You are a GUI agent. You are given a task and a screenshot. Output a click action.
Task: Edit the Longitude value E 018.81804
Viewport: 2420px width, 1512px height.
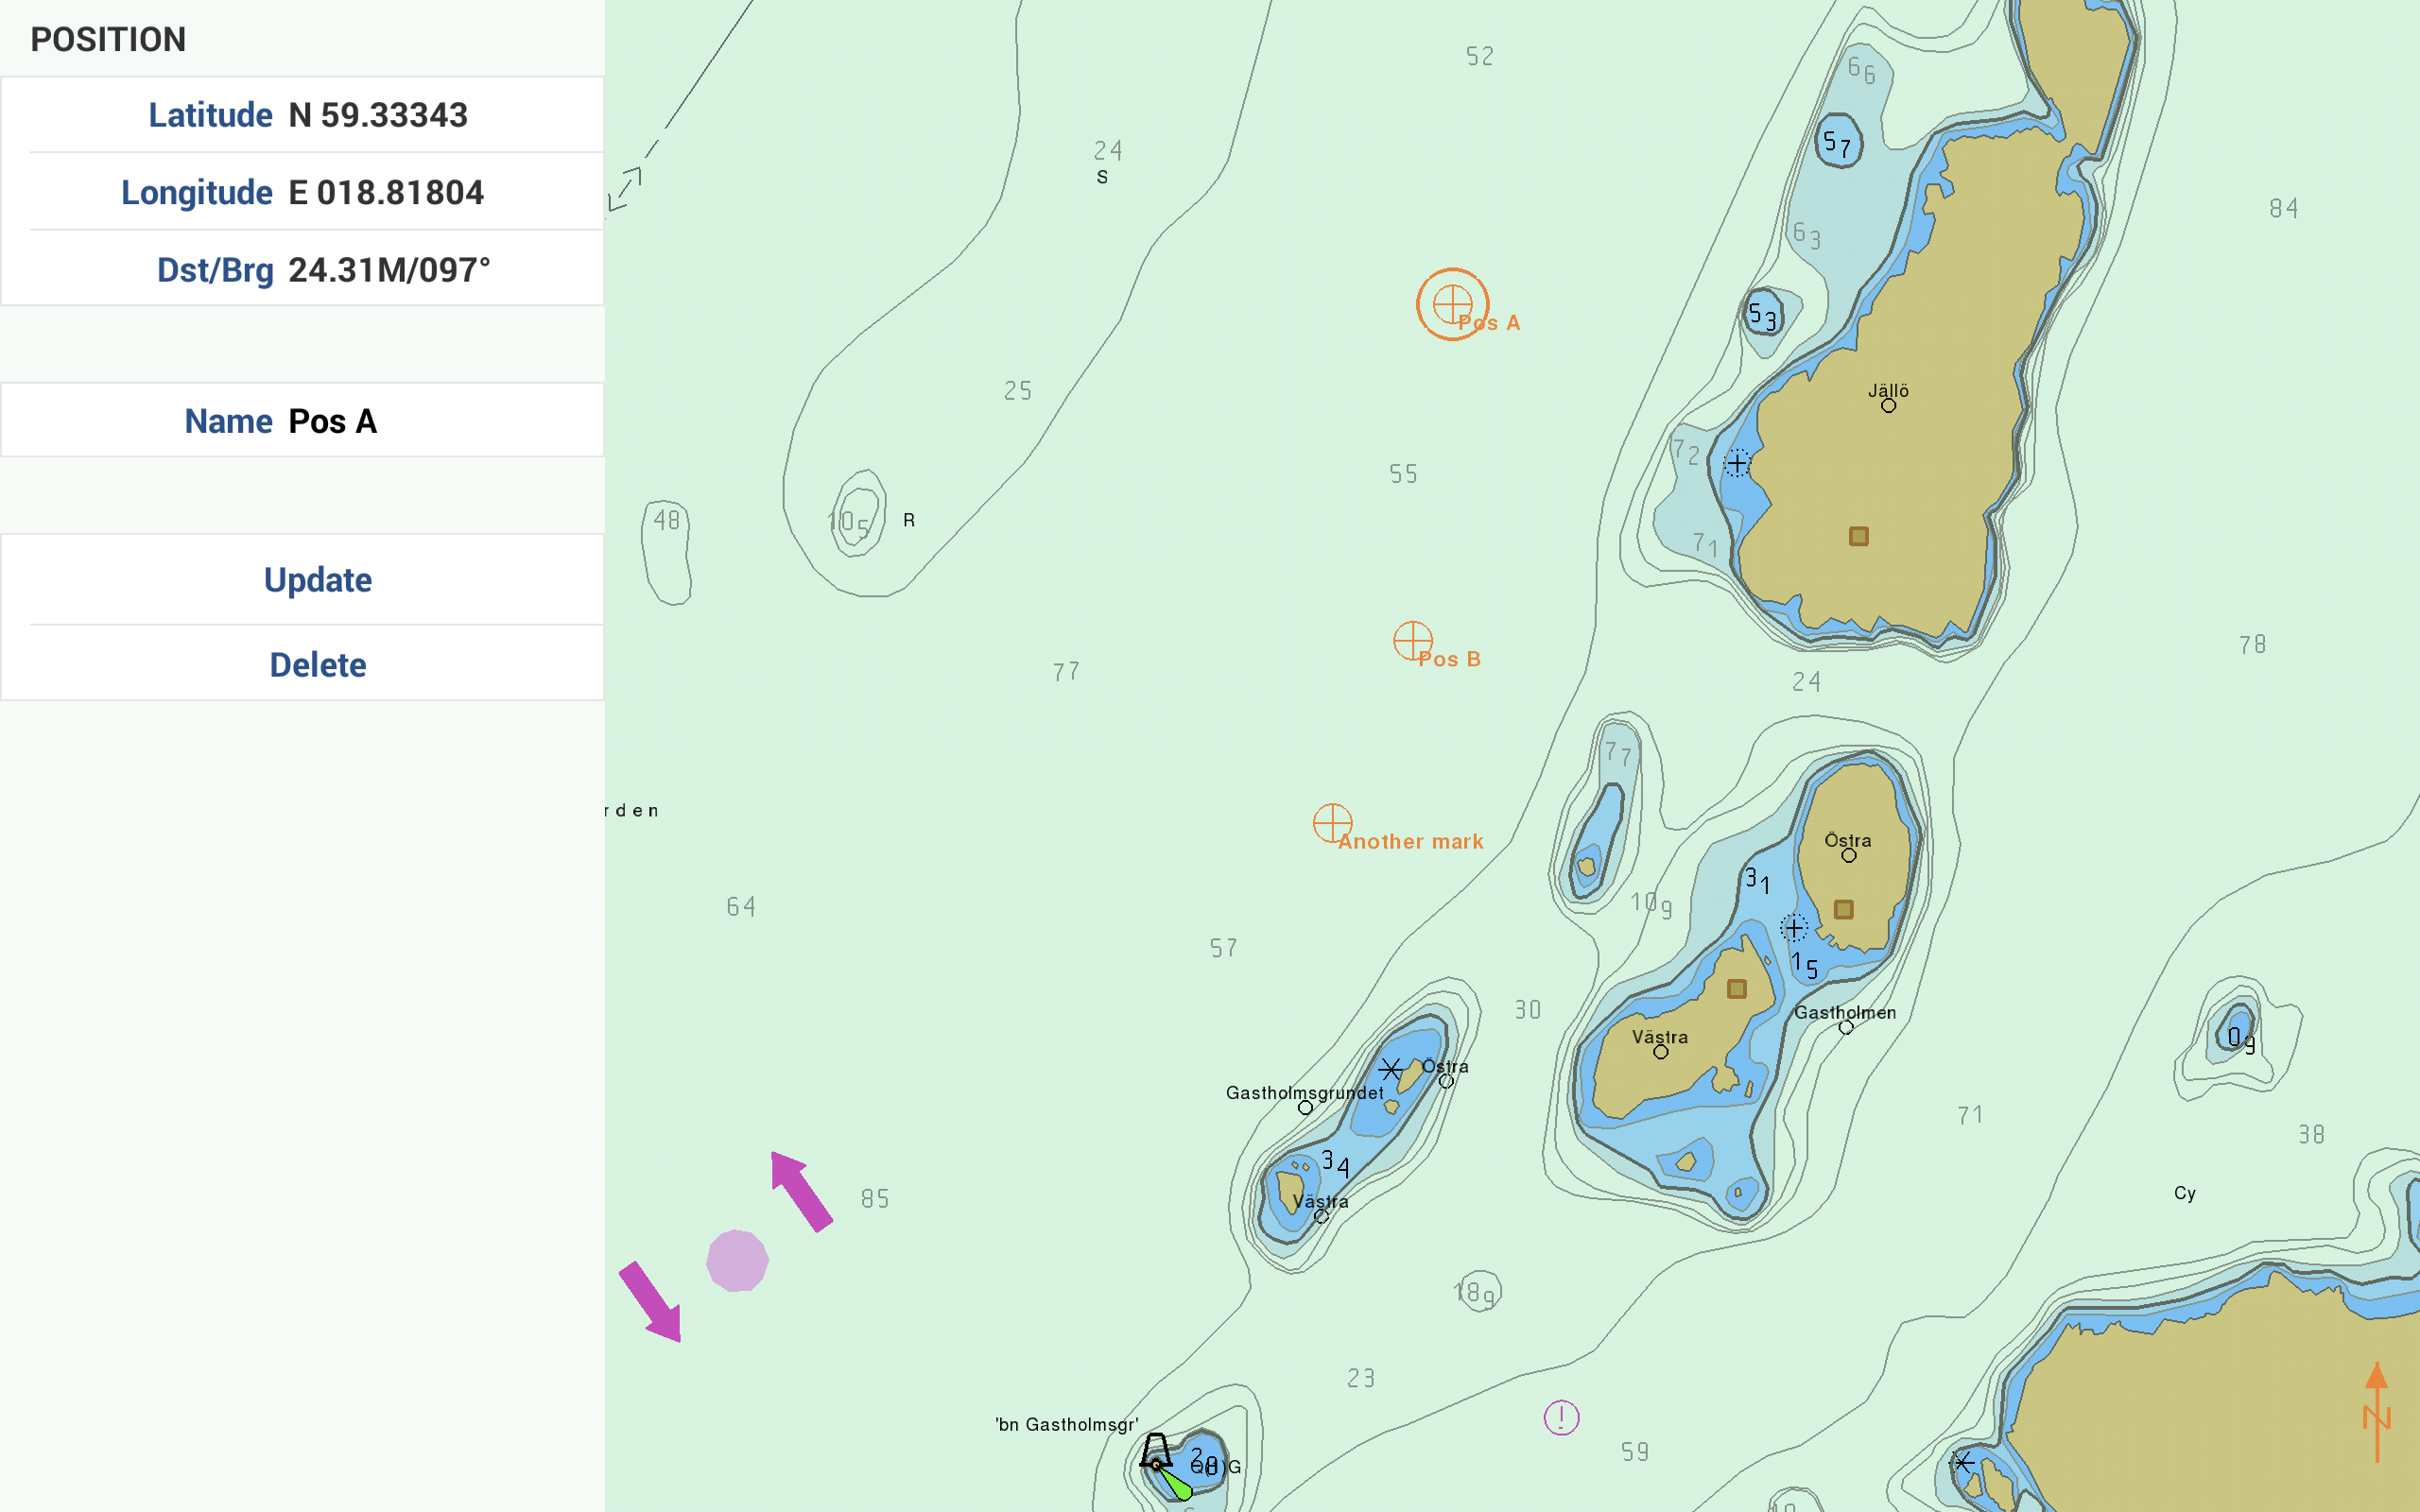point(386,192)
